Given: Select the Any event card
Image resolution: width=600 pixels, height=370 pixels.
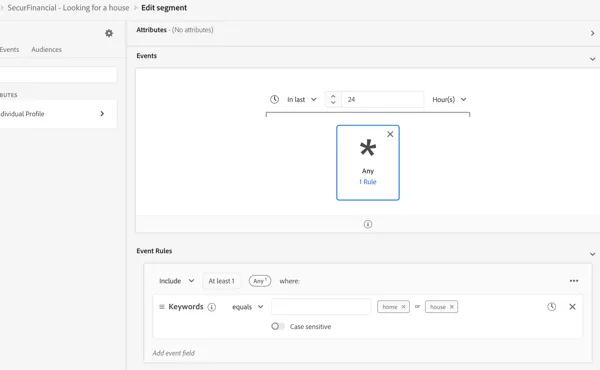Looking at the screenshot, I should click(368, 163).
